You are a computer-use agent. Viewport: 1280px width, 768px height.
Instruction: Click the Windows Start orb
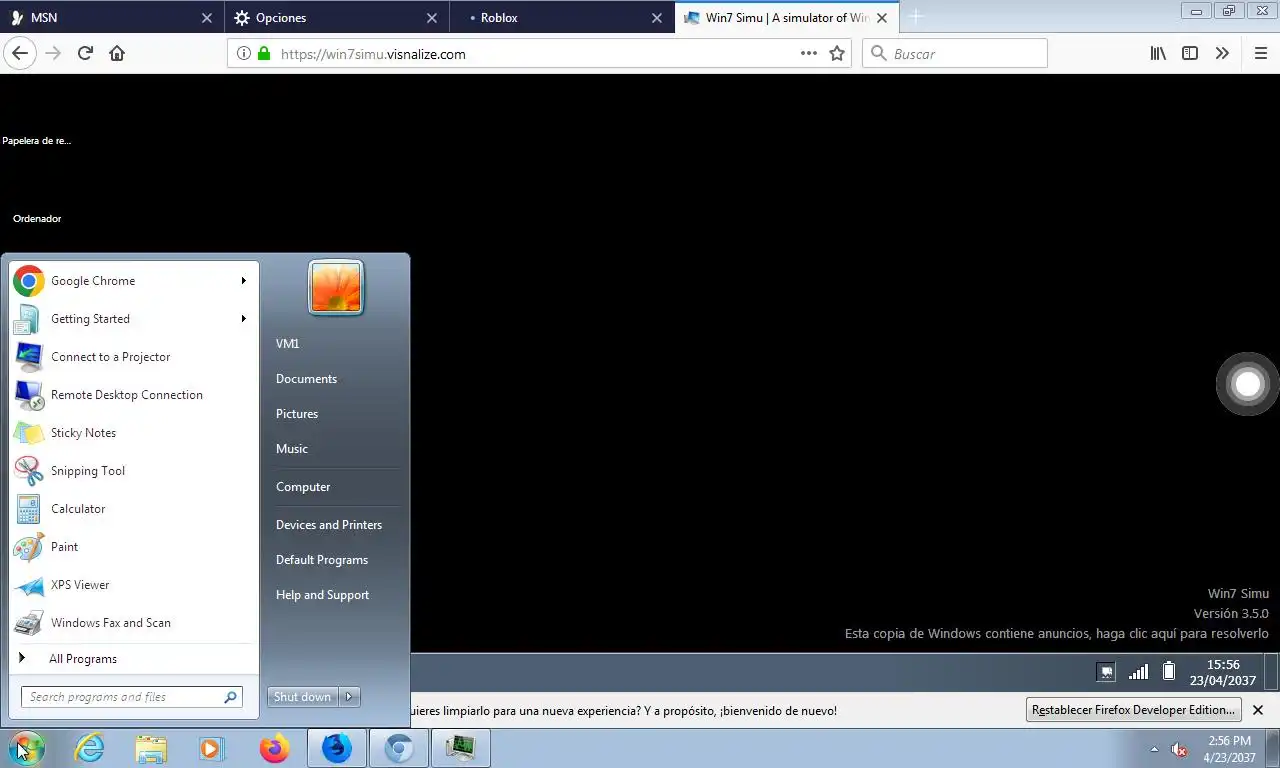(x=27, y=748)
